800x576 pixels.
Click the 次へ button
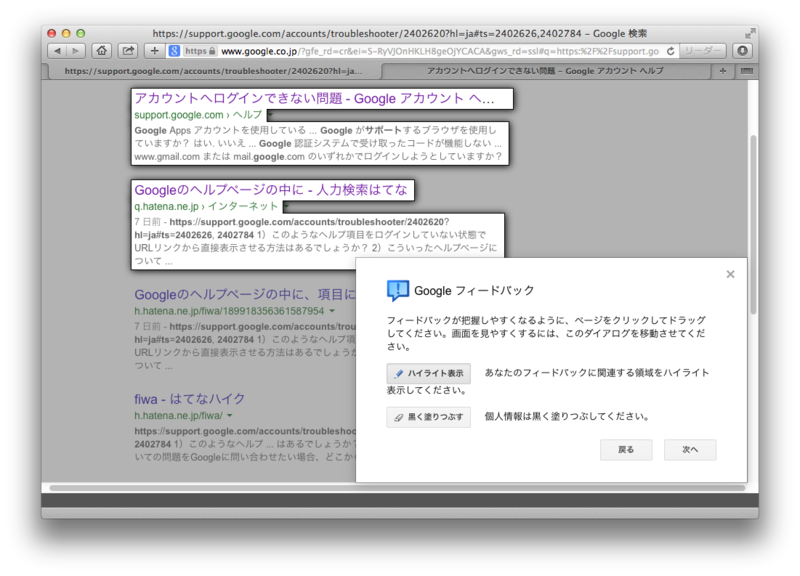pyautogui.click(x=690, y=449)
